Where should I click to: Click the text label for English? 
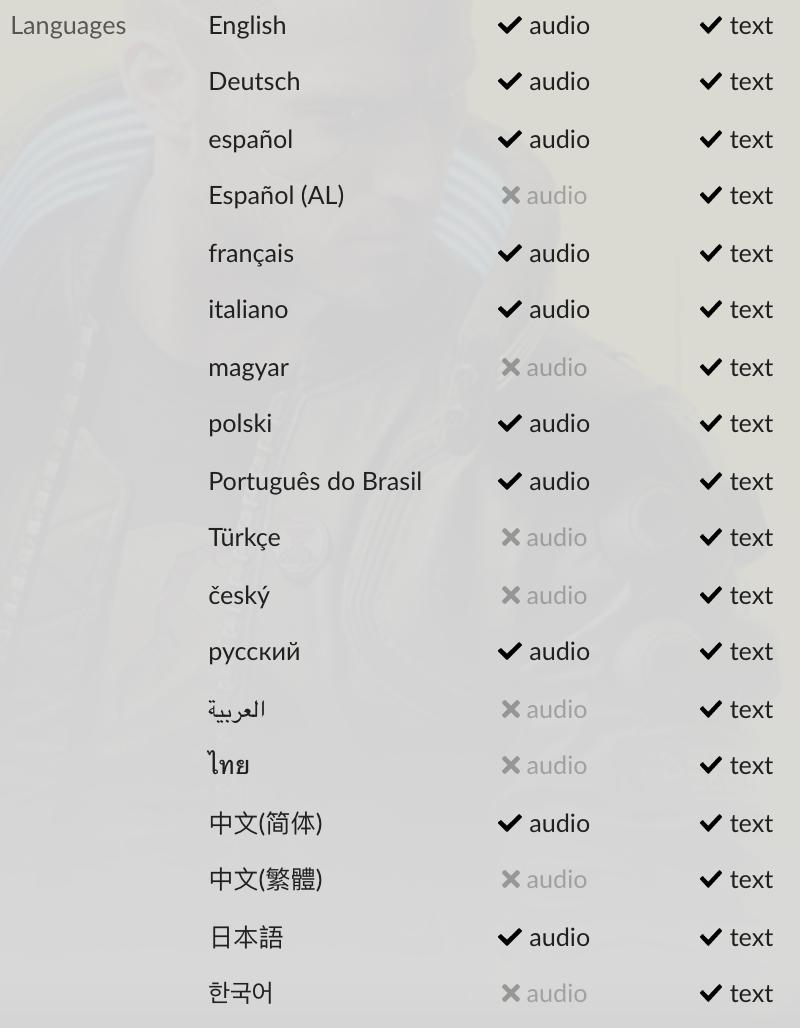click(x=751, y=26)
